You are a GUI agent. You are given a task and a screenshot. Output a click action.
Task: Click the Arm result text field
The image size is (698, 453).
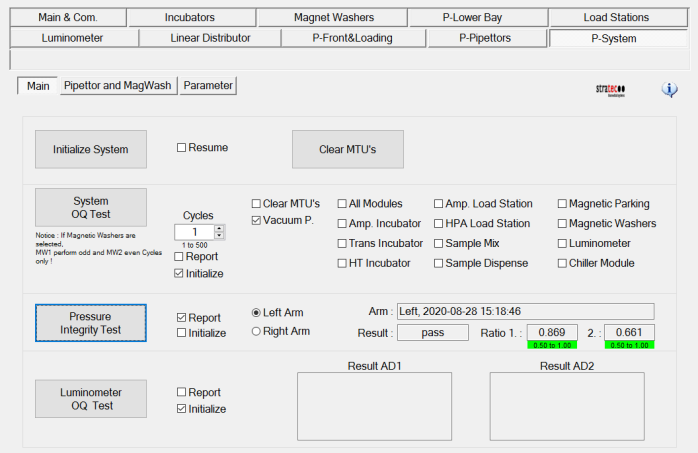point(524,311)
